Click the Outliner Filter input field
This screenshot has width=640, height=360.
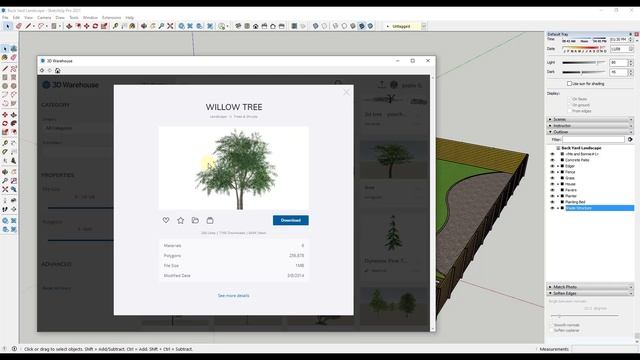tap(593, 140)
